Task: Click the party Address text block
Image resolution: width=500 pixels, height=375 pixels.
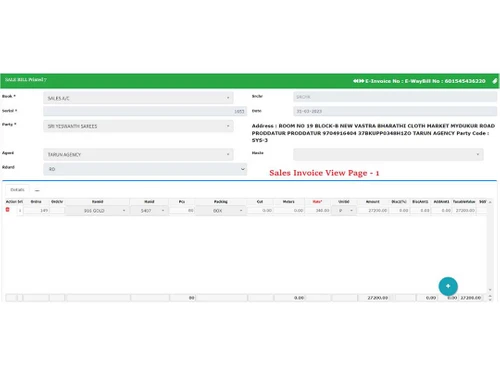Action: pyautogui.click(x=373, y=133)
